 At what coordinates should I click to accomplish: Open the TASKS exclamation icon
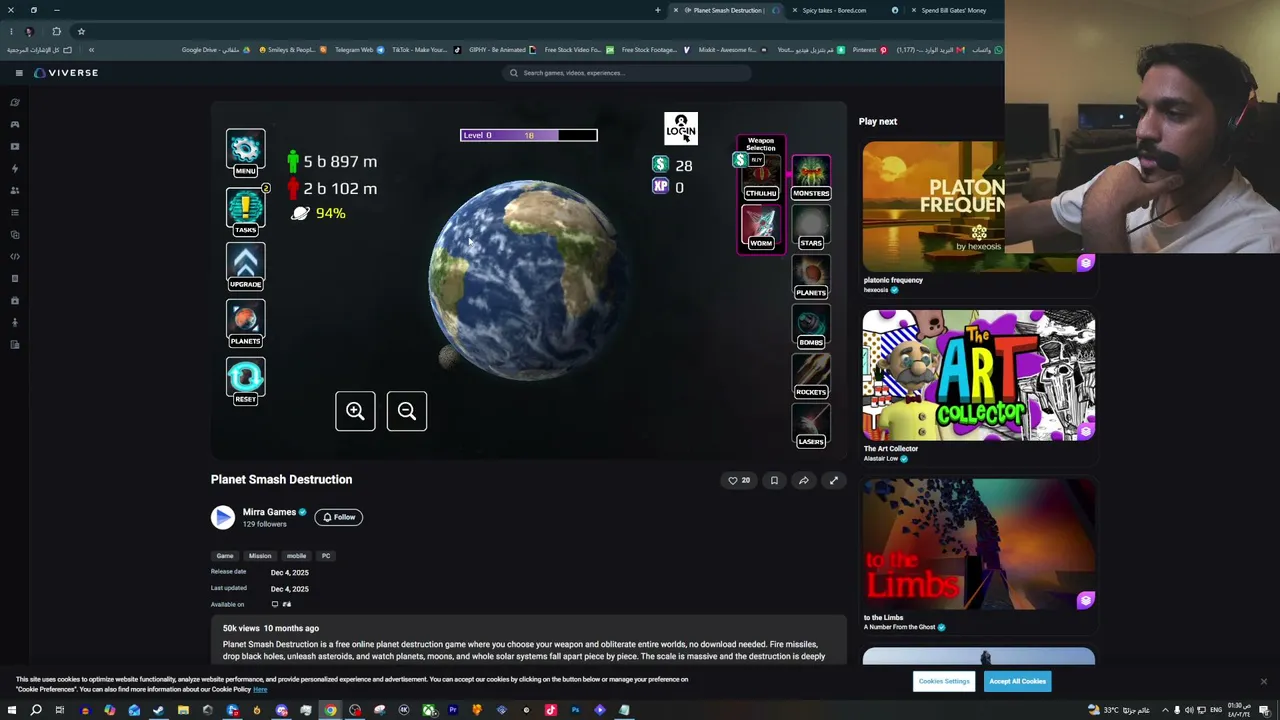coord(245,211)
